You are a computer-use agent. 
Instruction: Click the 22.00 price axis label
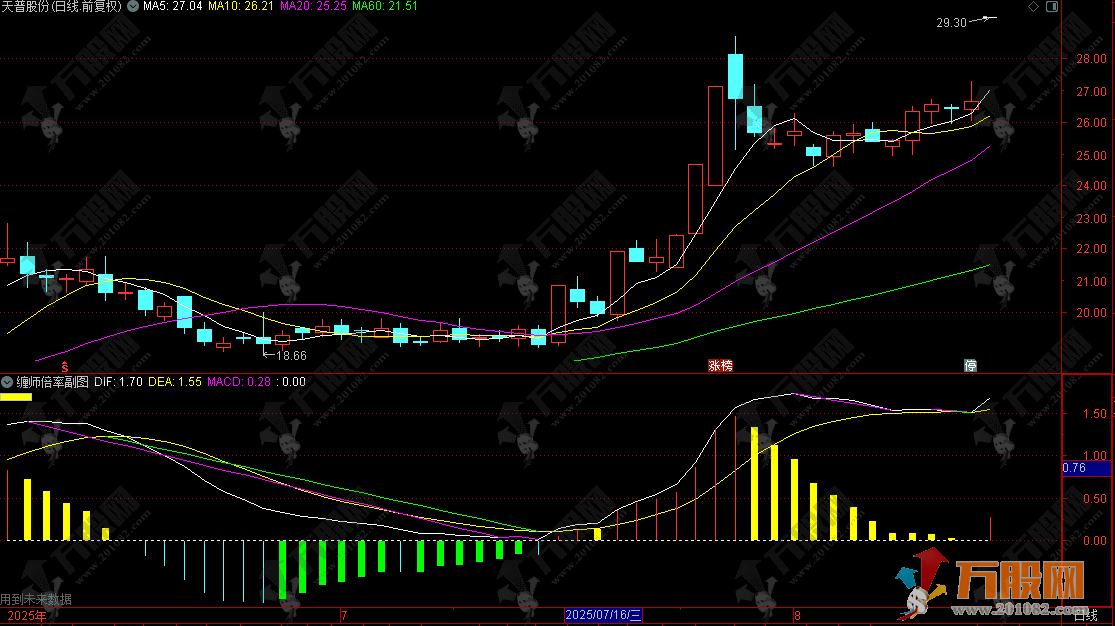(1092, 249)
